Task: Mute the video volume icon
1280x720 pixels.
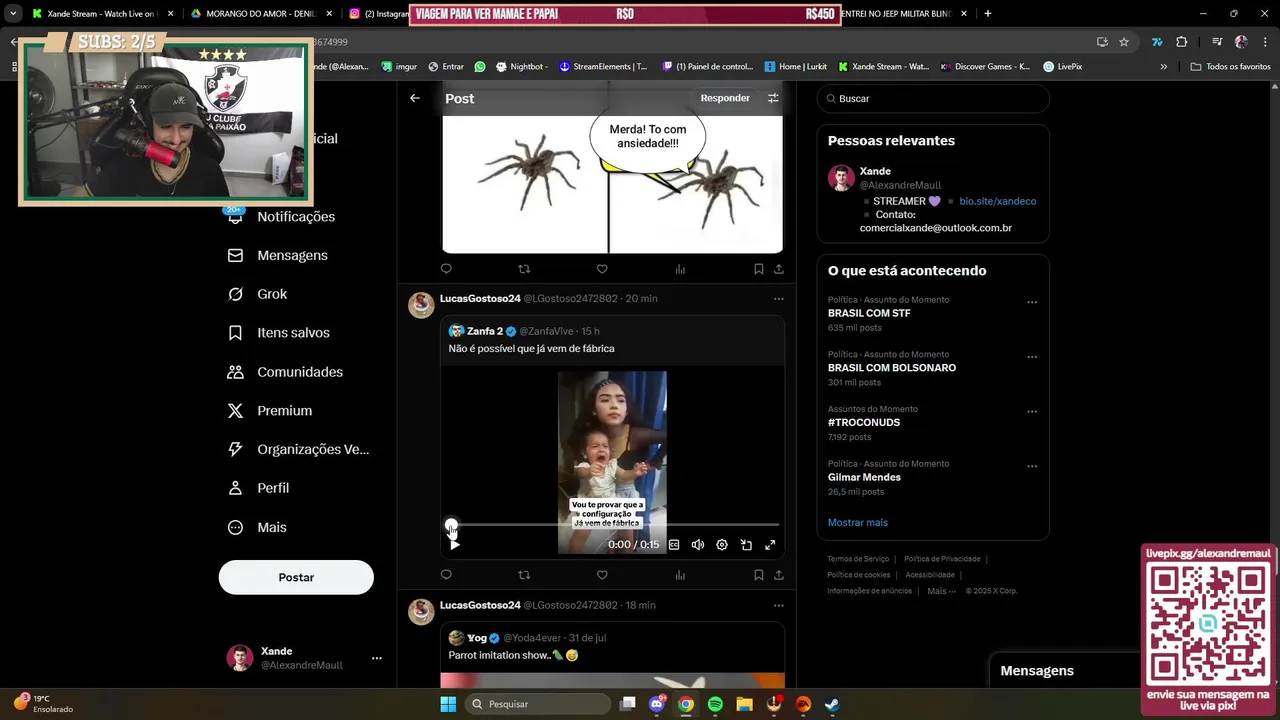Action: pos(698,545)
